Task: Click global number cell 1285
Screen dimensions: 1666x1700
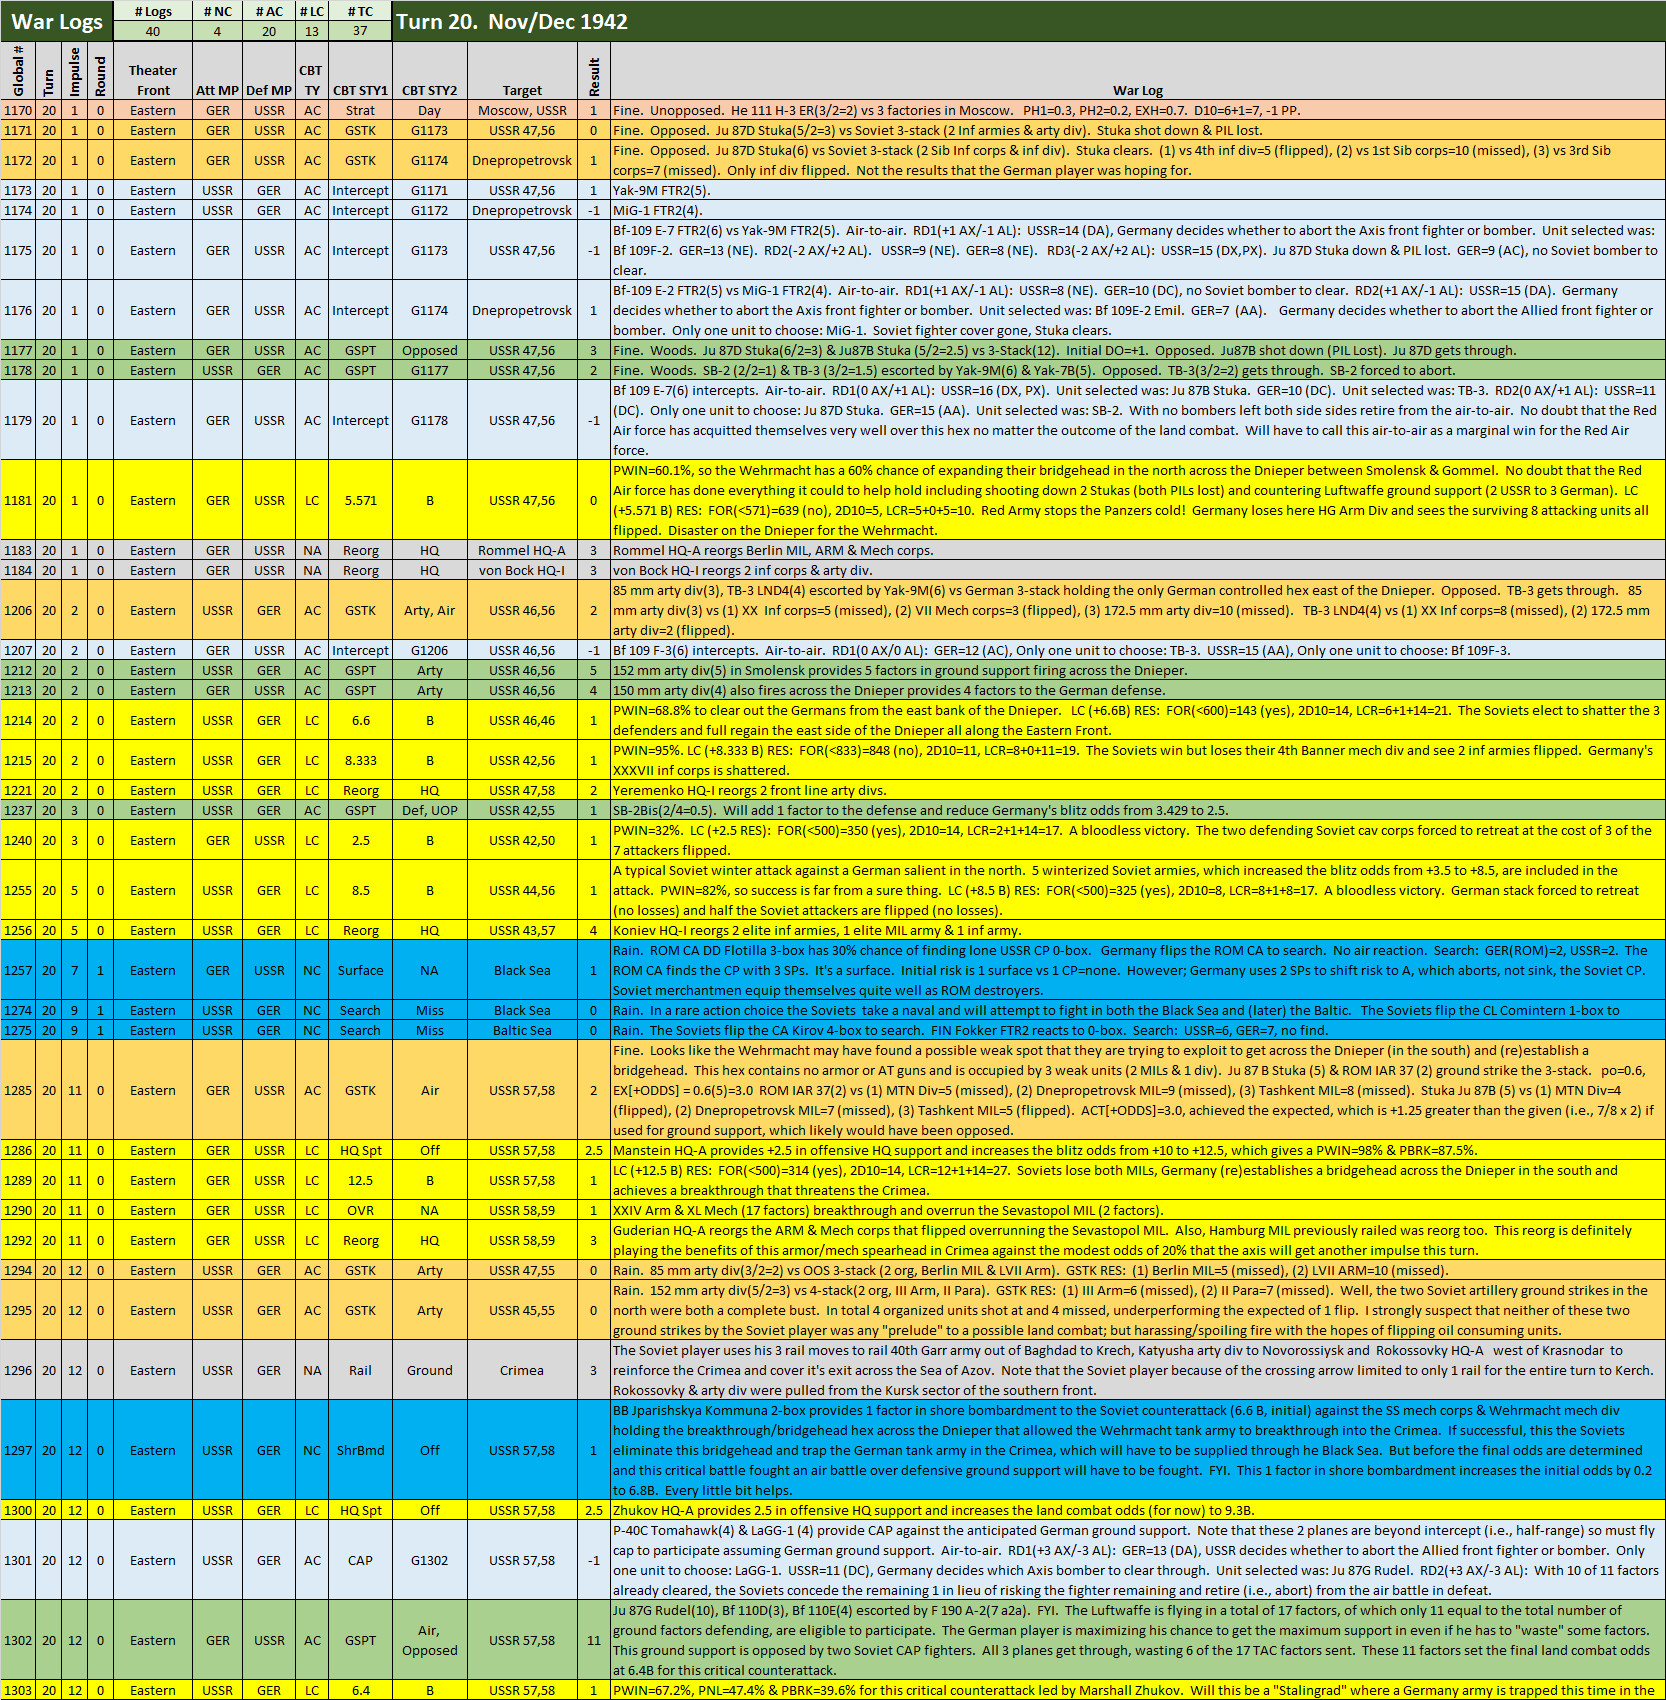Action: 18,1090
